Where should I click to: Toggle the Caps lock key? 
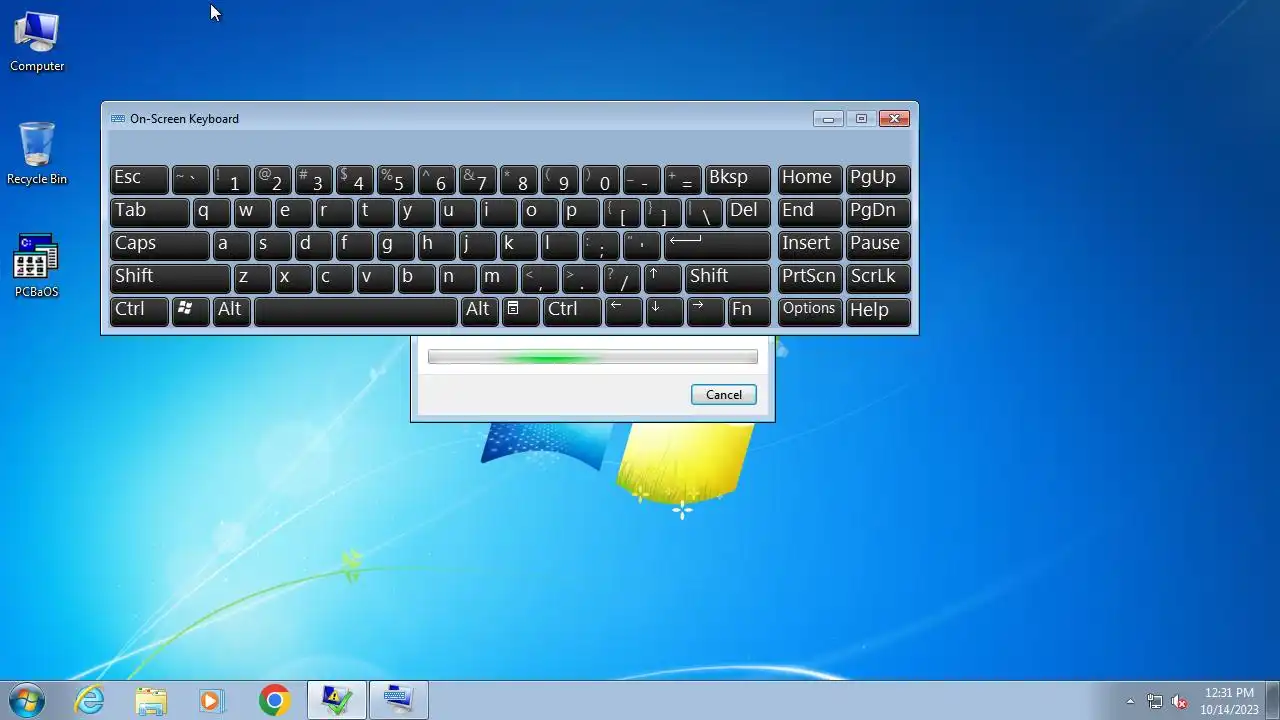click(x=159, y=244)
